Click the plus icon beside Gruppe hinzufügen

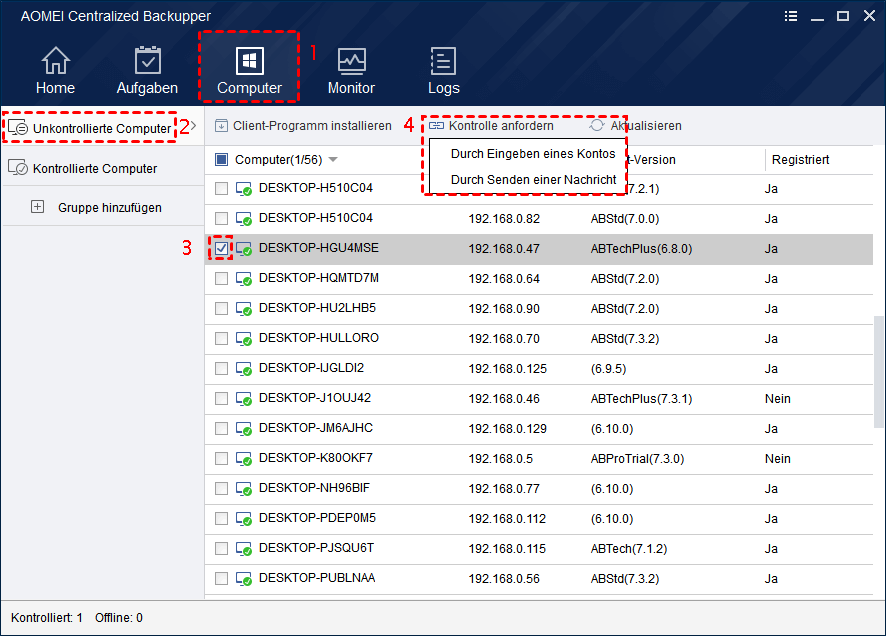point(37,207)
